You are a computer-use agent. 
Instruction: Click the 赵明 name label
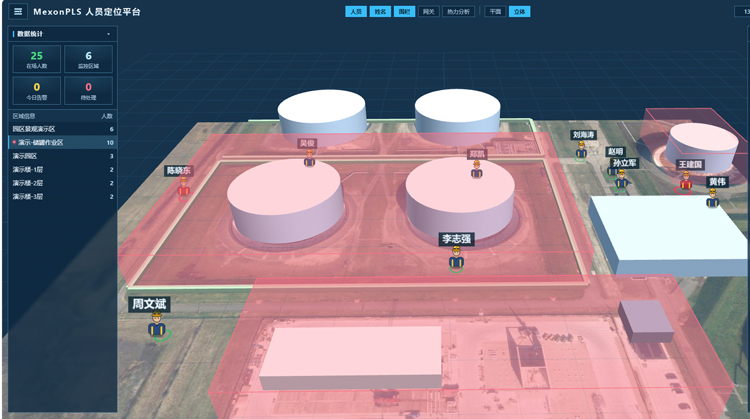(x=615, y=152)
